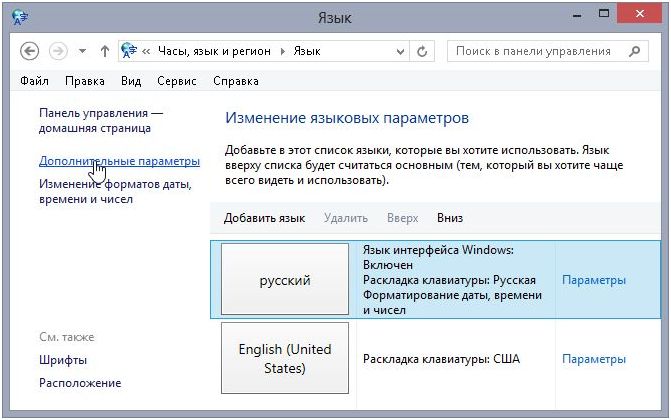Refresh the page with the refresh icon
Viewport: 671px width, 420px height.
click(x=422, y=51)
